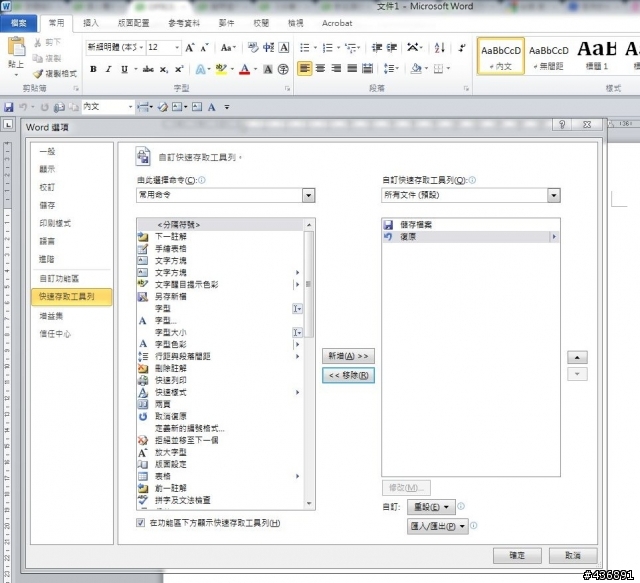The width and height of the screenshot is (640, 583).
Task: Apply Underline formatting icon
Action: 124,69
